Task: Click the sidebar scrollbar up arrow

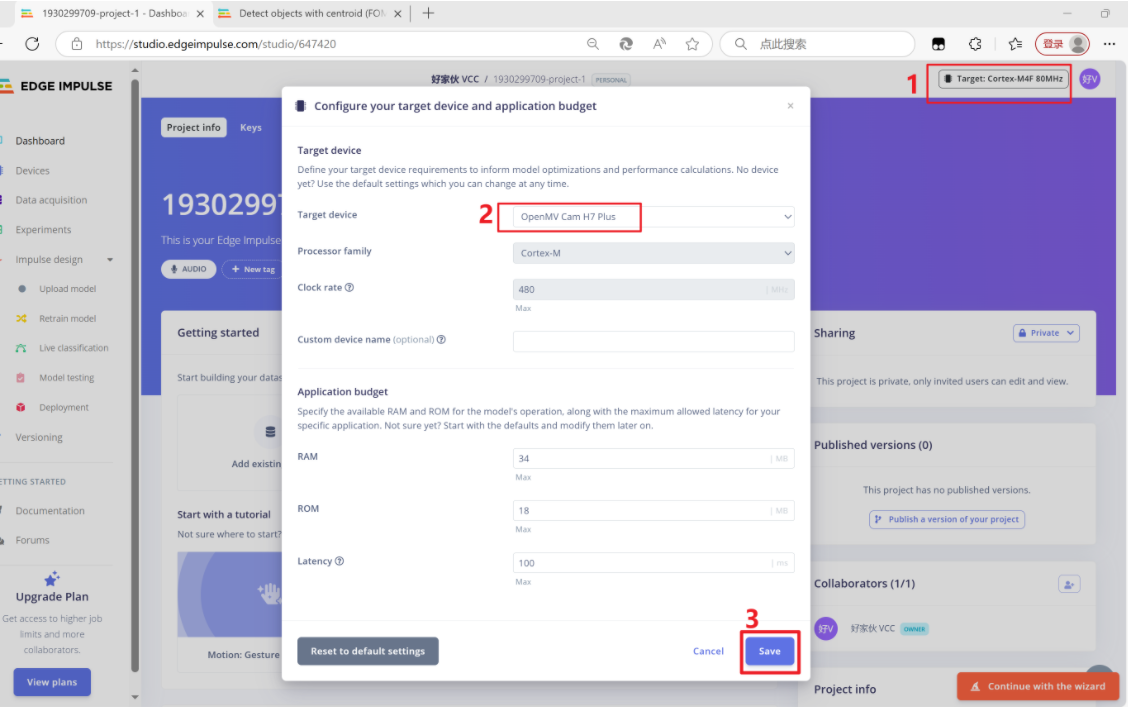Action: [x=135, y=70]
